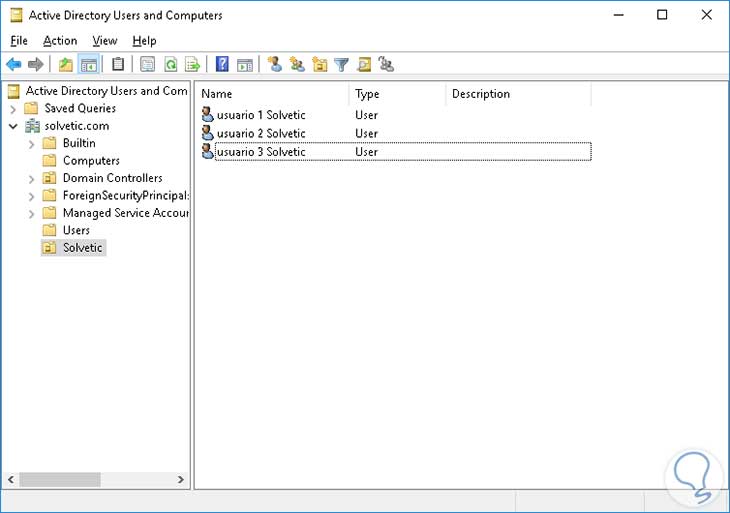730x513 pixels.
Task: Expand the Domain Controllers node
Action: pos(31,179)
